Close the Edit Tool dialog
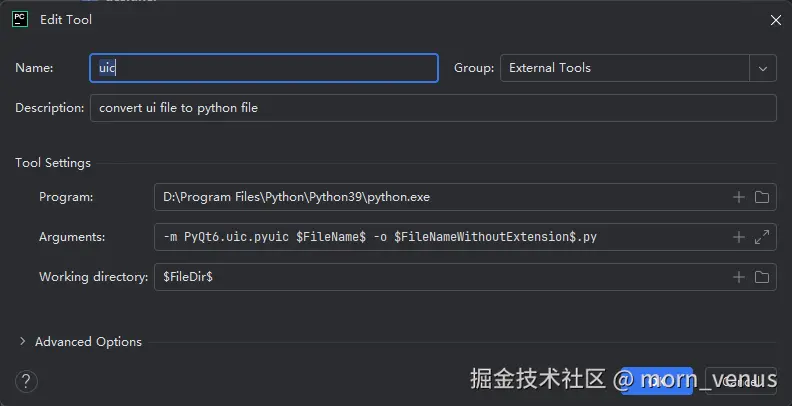The image size is (792, 406). (x=776, y=20)
